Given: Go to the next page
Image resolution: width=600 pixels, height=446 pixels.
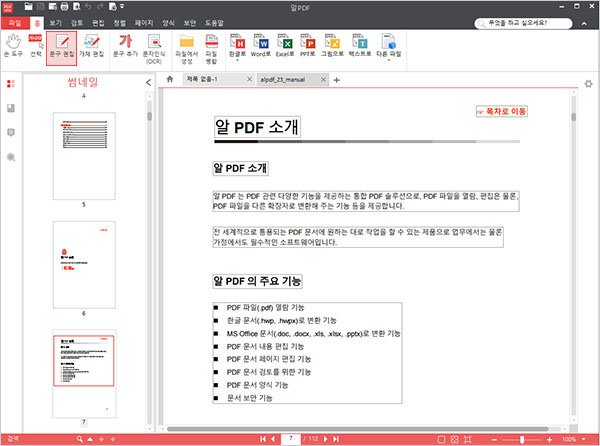Looking at the screenshot, I should click(326, 439).
